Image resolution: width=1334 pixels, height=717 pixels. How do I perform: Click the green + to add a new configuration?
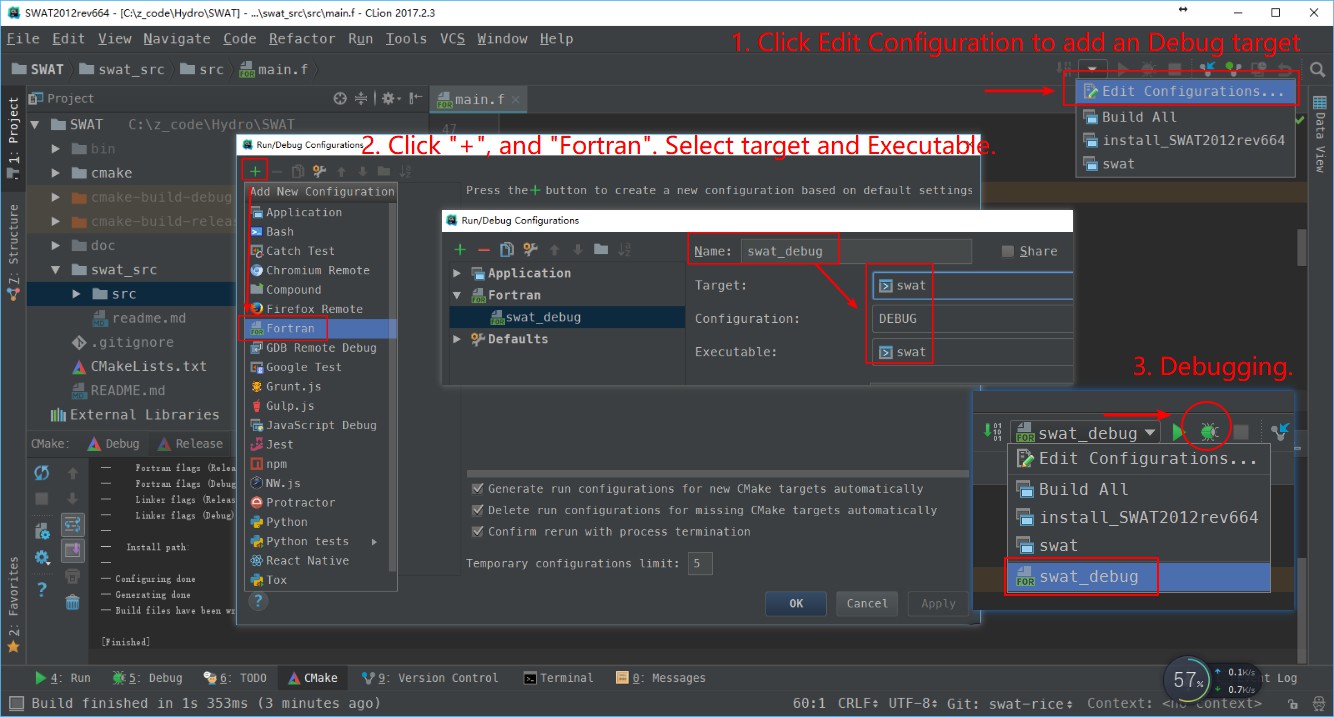254,170
